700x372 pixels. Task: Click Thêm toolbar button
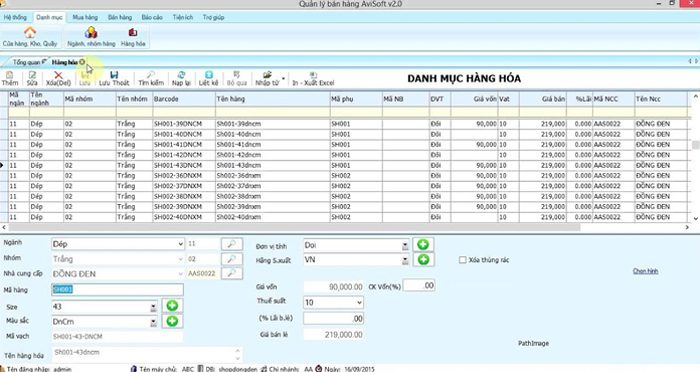10,78
